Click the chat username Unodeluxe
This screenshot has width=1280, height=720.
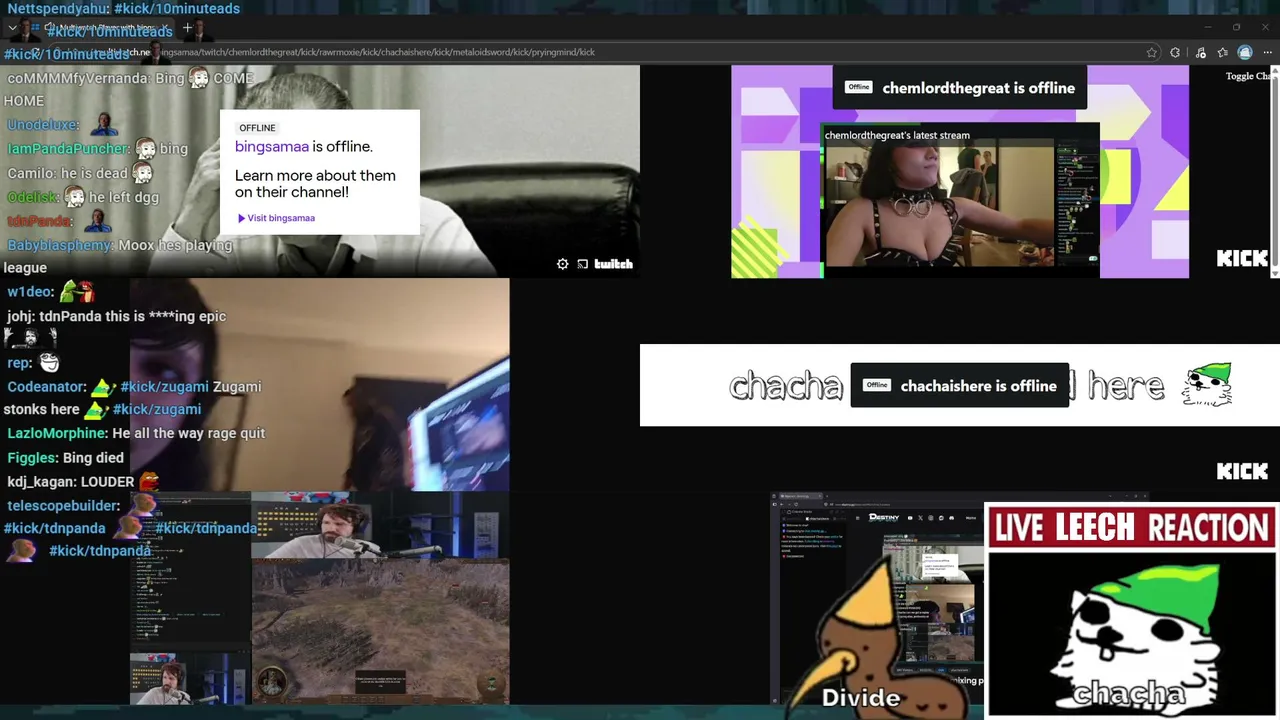[x=41, y=125]
